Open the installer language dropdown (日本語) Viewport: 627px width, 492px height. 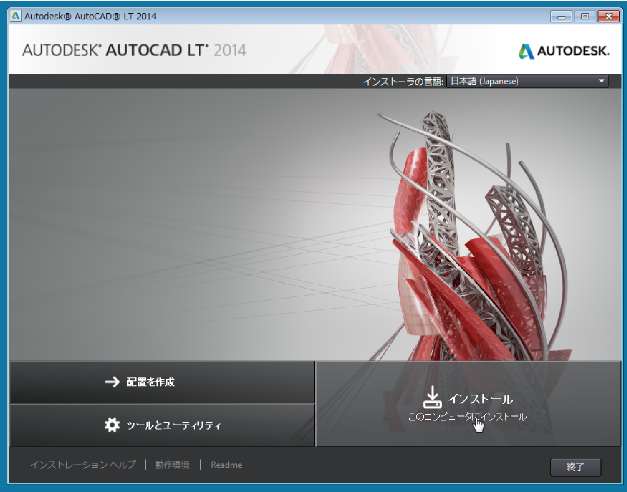pyautogui.click(x=527, y=81)
